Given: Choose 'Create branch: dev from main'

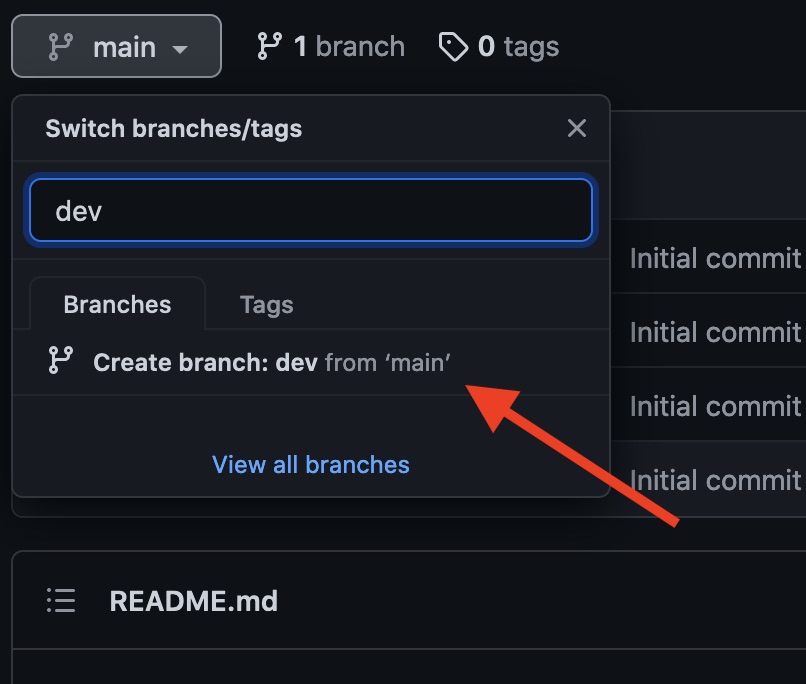Looking at the screenshot, I should [x=270, y=362].
